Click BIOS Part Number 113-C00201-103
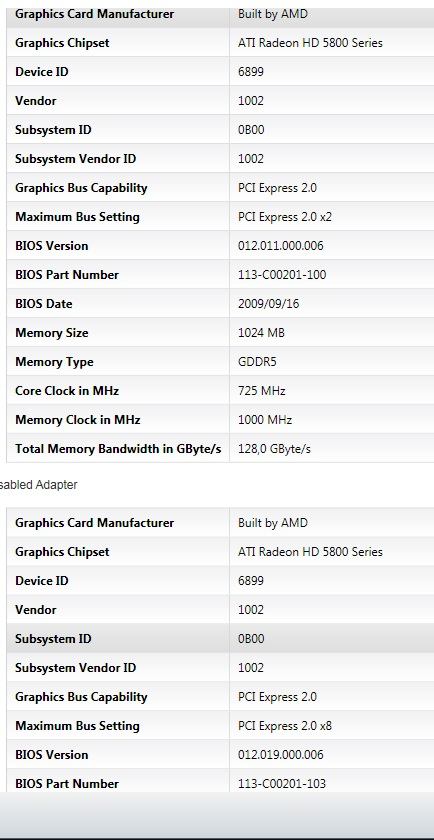 [x=282, y=784]
